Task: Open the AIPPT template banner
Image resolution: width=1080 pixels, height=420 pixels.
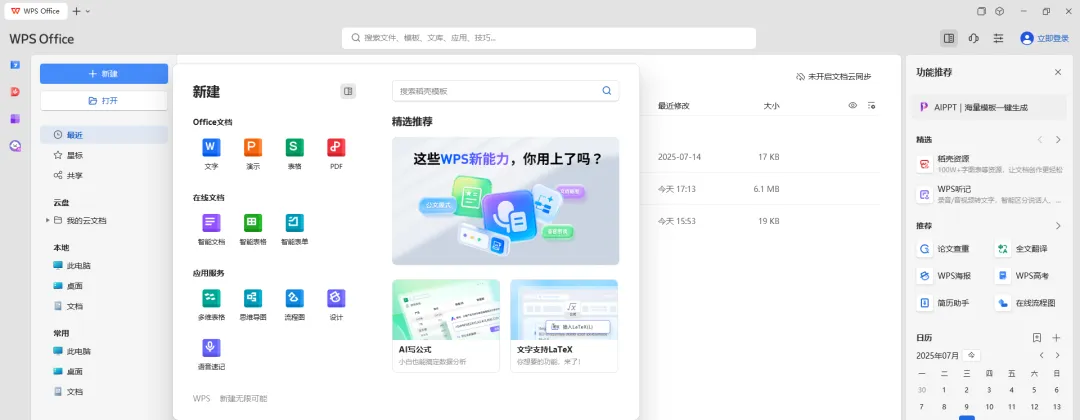Action: coord(989,107)
